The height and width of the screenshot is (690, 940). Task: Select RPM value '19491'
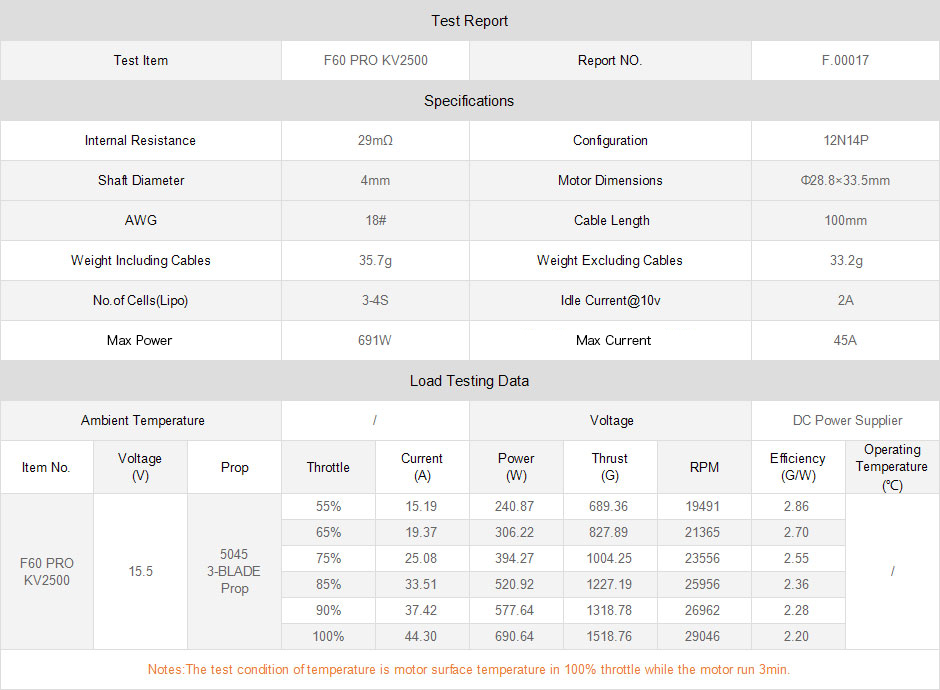click(703, 507)
